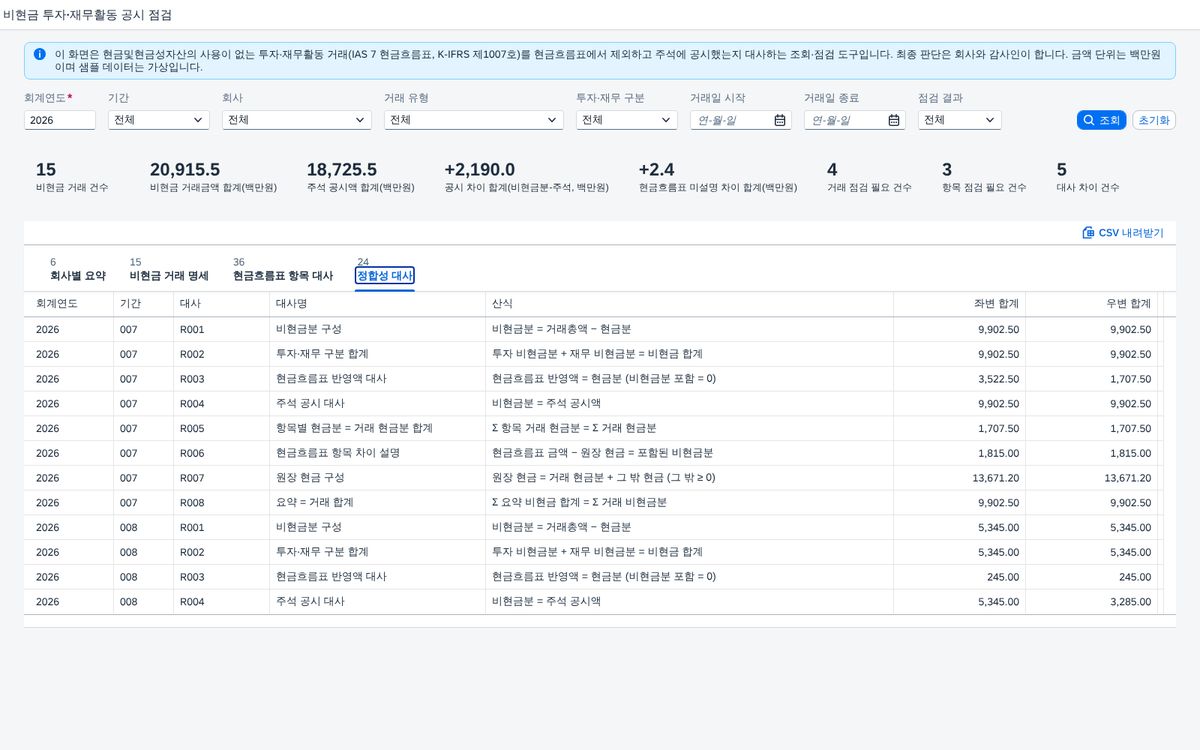Click the +2.4 현금흐름표 미설명 차이 KPI

click(x=717, y=177)
